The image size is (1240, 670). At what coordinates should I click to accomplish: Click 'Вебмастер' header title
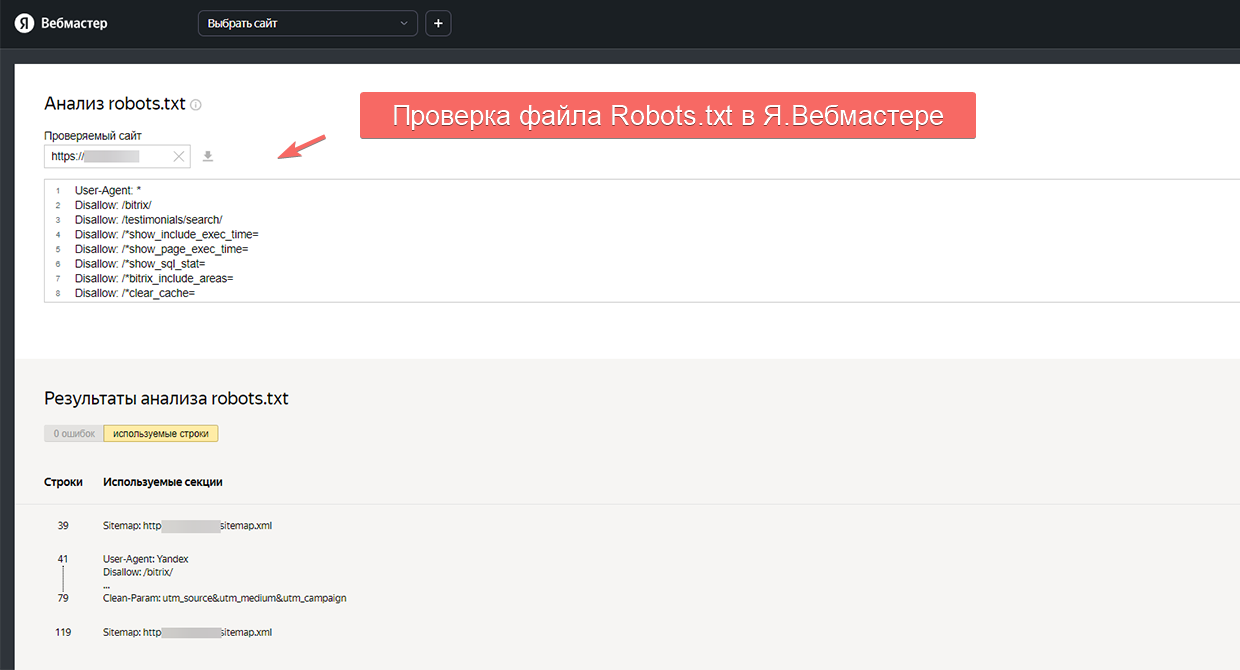tap(74, 23)
